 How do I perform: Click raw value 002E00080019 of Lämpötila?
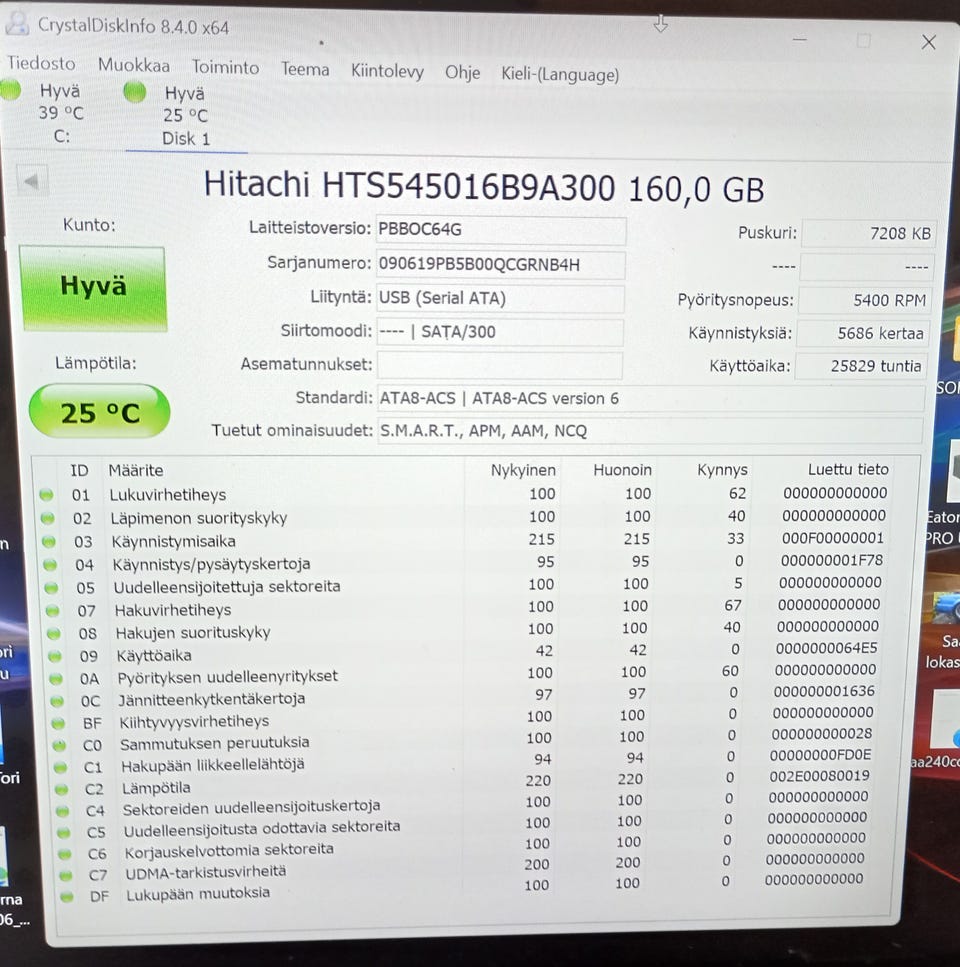819,775
